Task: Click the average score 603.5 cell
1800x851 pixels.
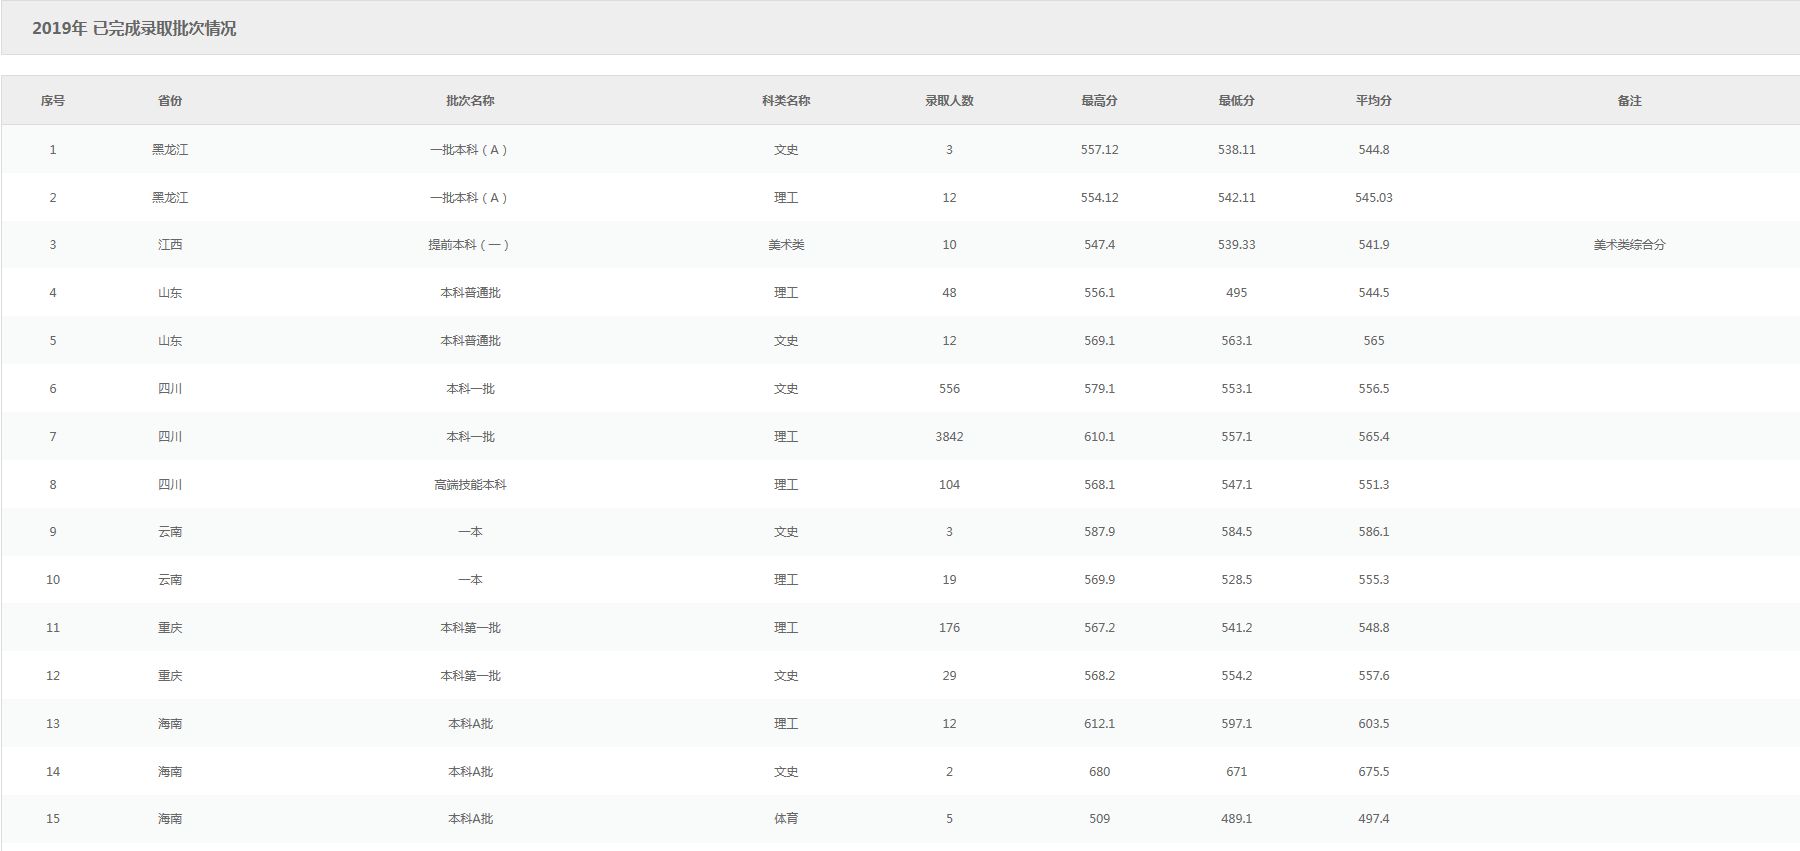Action: tap(1373, 724)
